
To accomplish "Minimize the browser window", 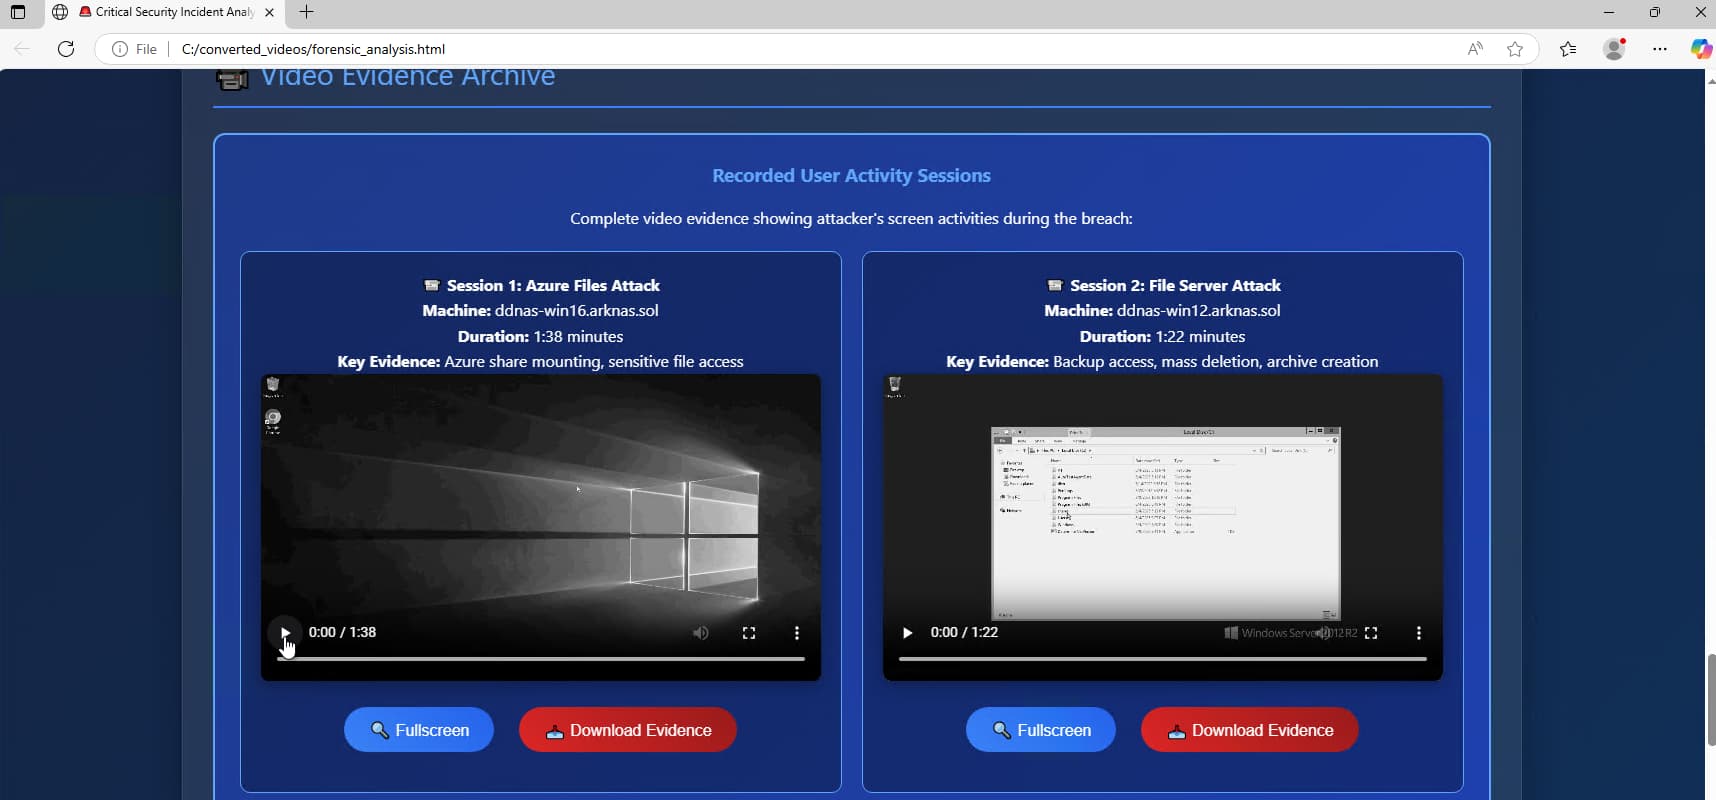I will point(1609,12).
